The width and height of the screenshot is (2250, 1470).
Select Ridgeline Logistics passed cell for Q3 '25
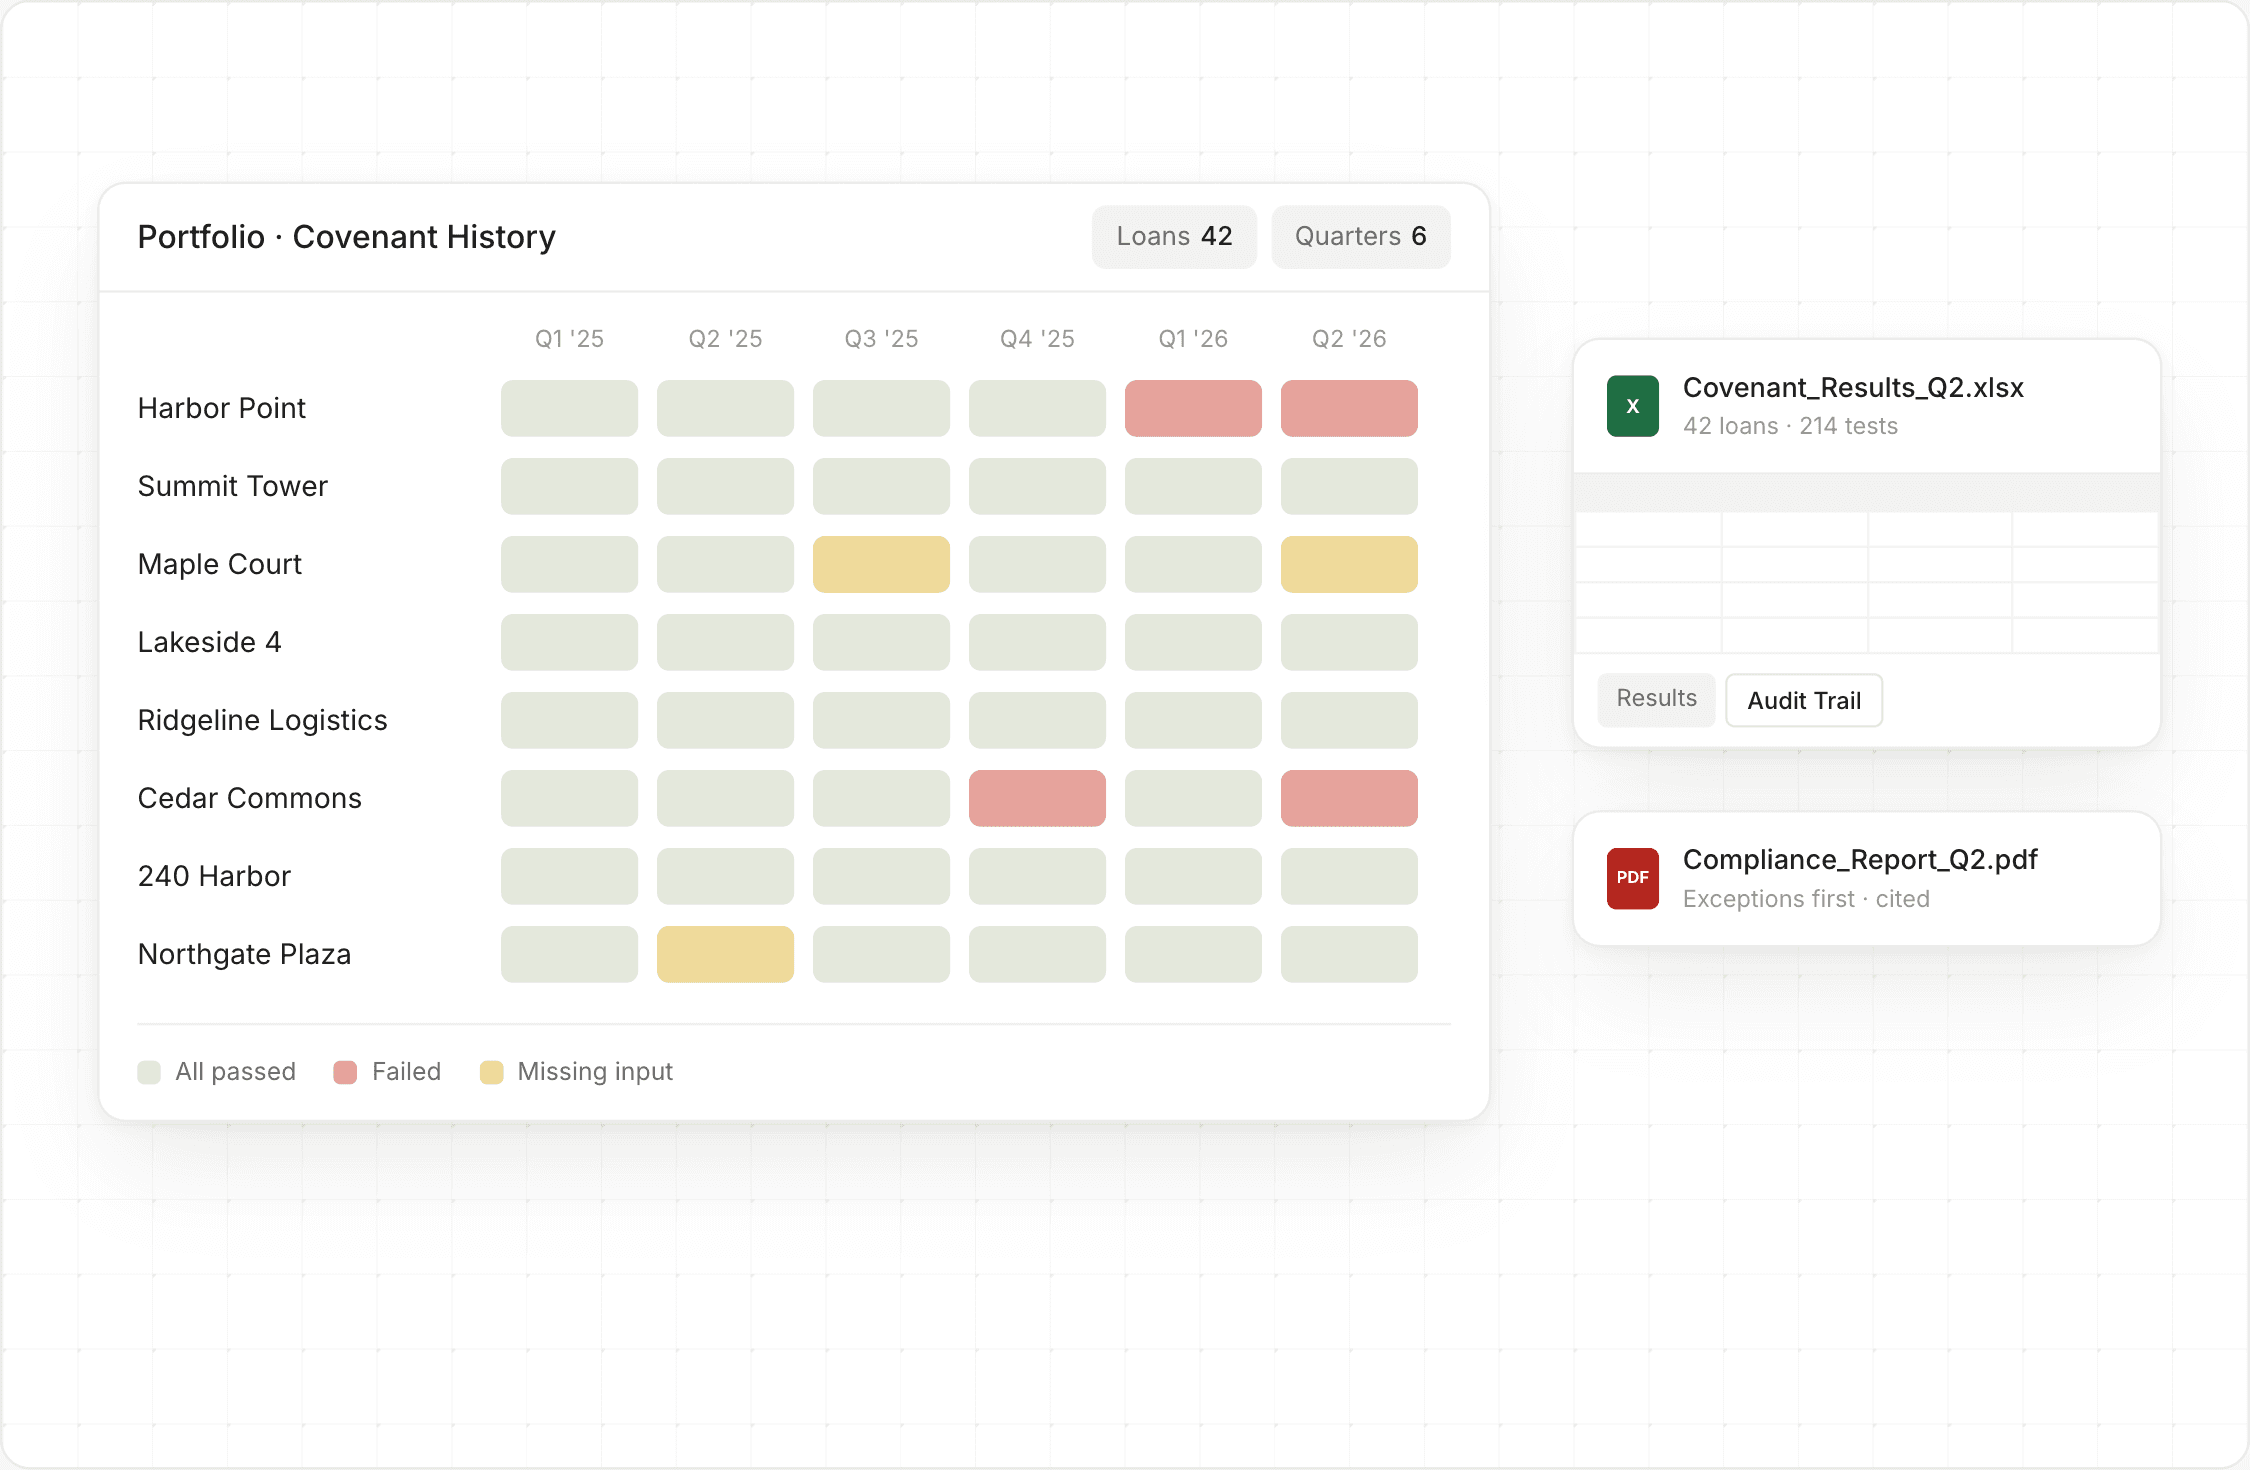[x=880, y=720]
